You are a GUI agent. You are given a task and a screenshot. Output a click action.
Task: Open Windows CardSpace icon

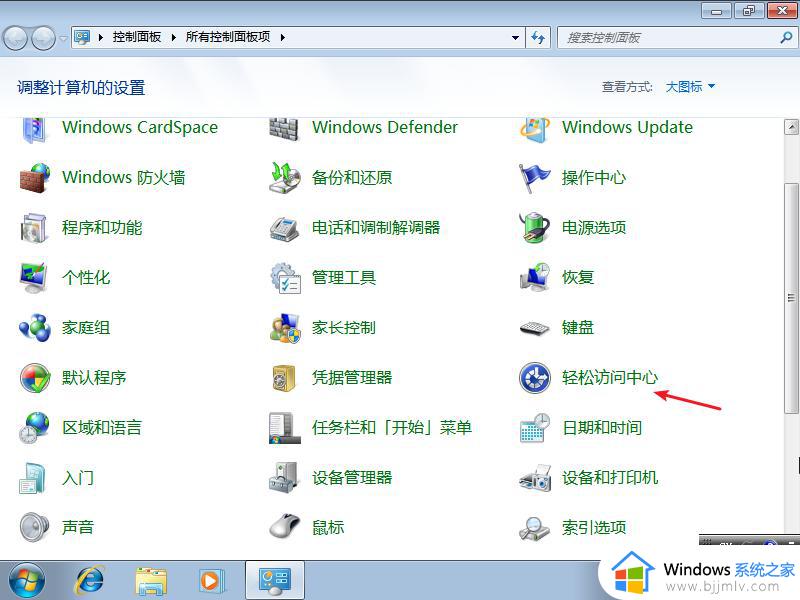coord(35,129)
